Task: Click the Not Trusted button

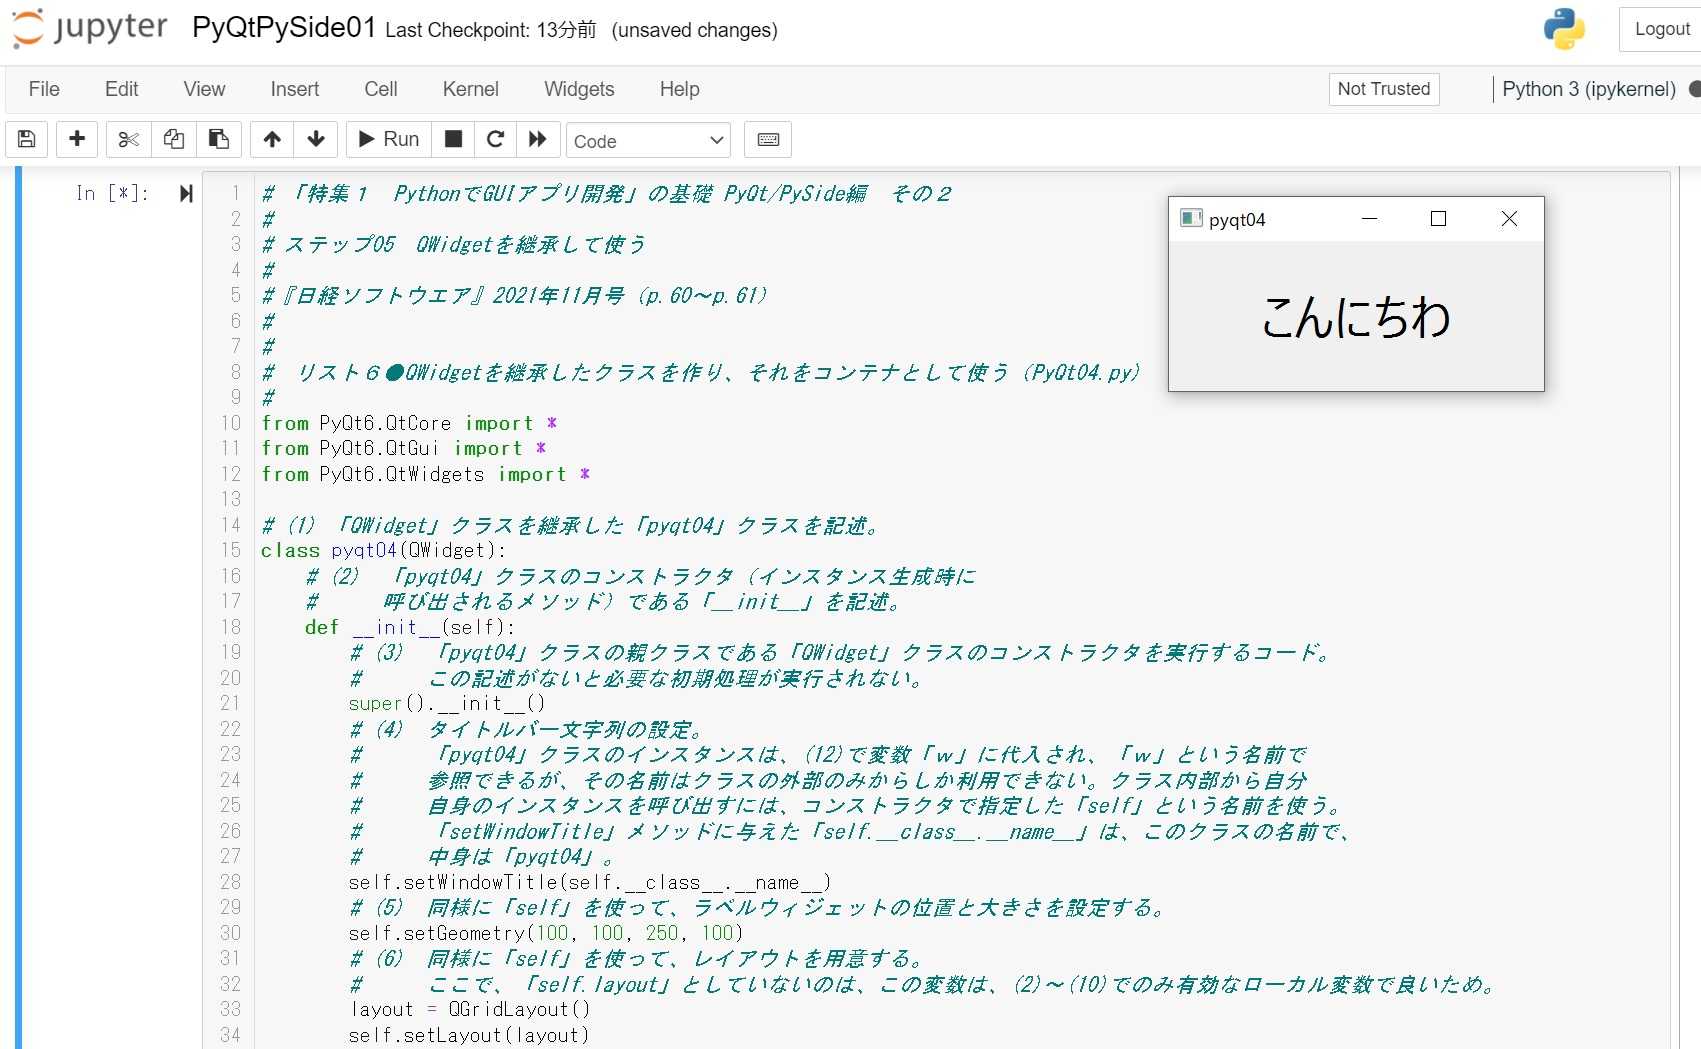Action: coord(1383,89)
